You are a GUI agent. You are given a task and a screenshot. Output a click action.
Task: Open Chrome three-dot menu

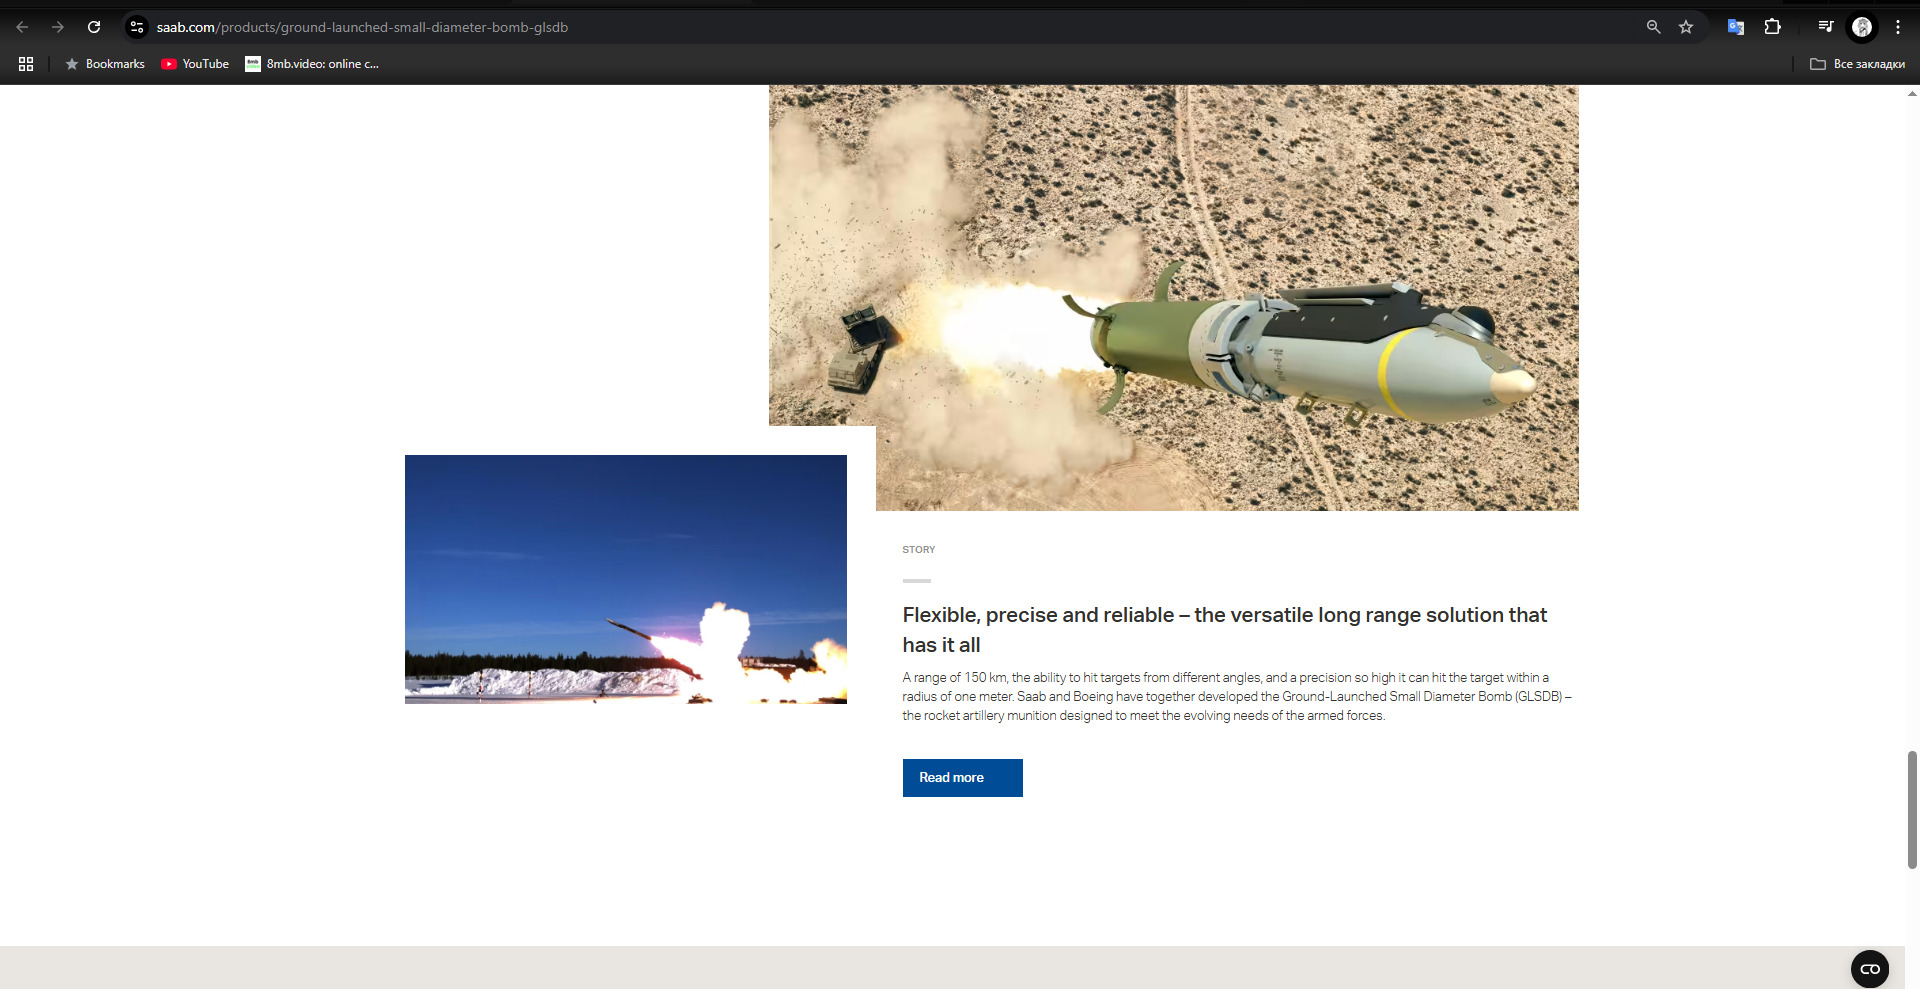click(1897, 27)
